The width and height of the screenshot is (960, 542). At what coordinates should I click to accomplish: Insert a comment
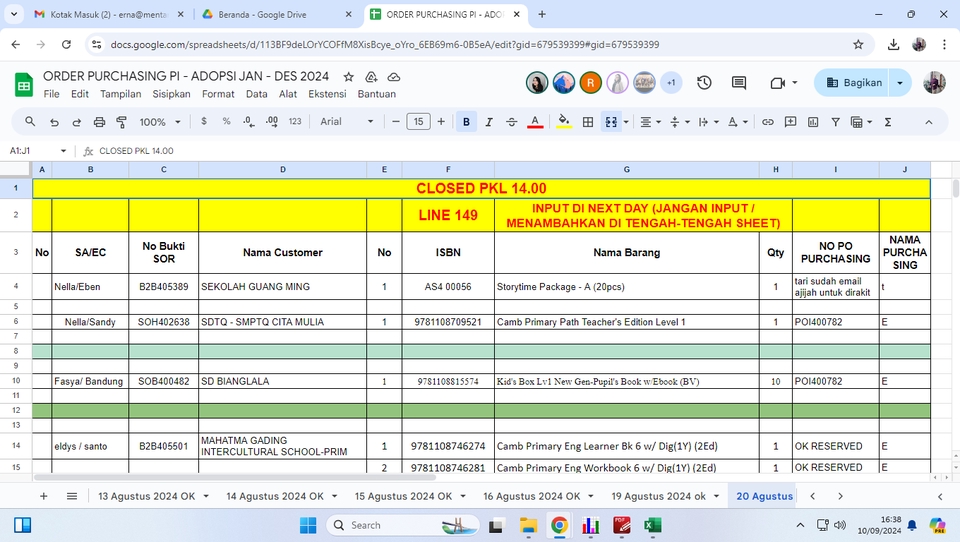click(790, 122)
